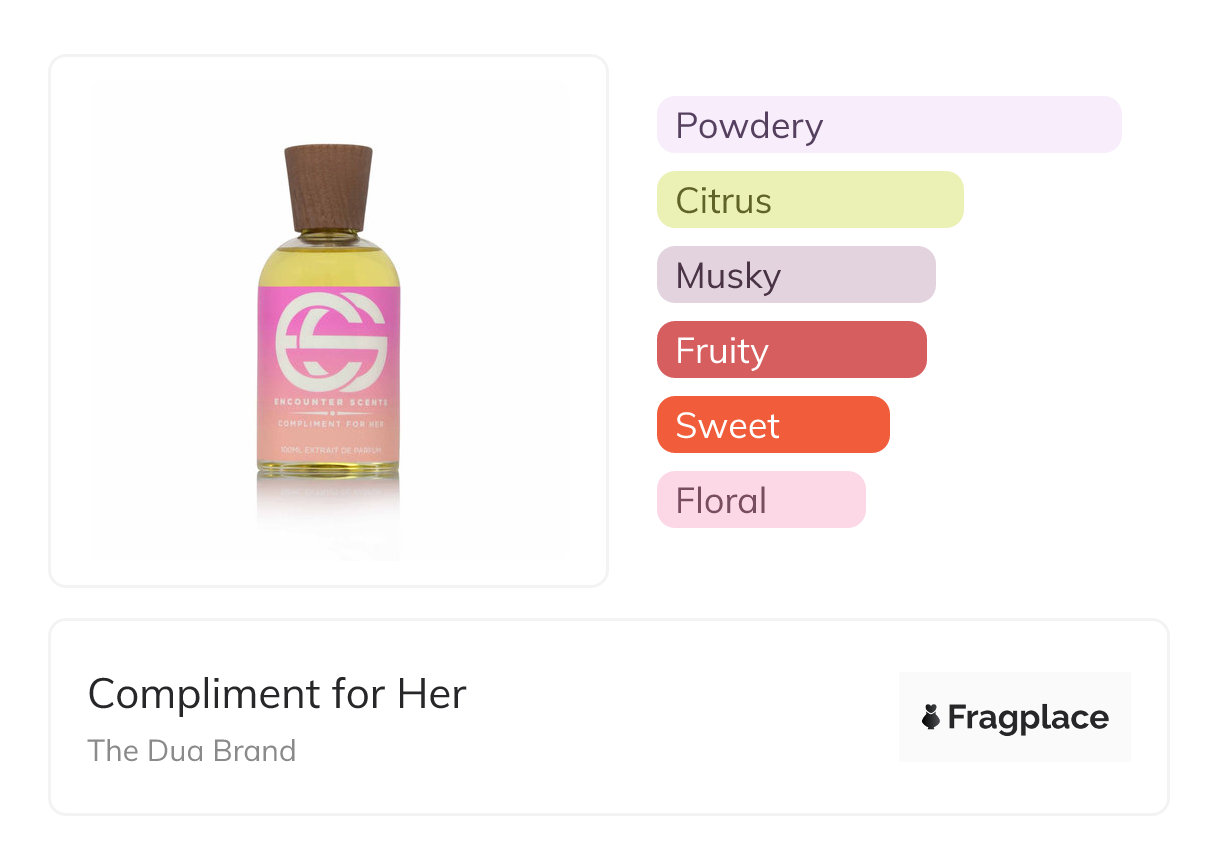Click the glass neck beneath the wooden cap

pos(328,237)
